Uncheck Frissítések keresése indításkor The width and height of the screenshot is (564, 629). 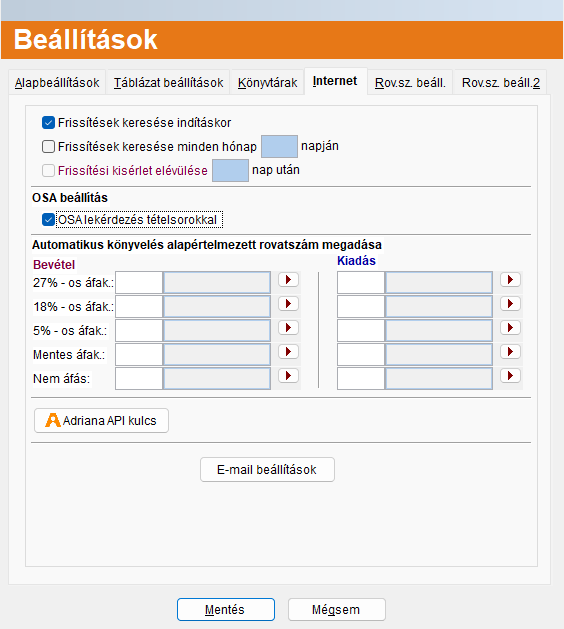click(x=49, y=123)
